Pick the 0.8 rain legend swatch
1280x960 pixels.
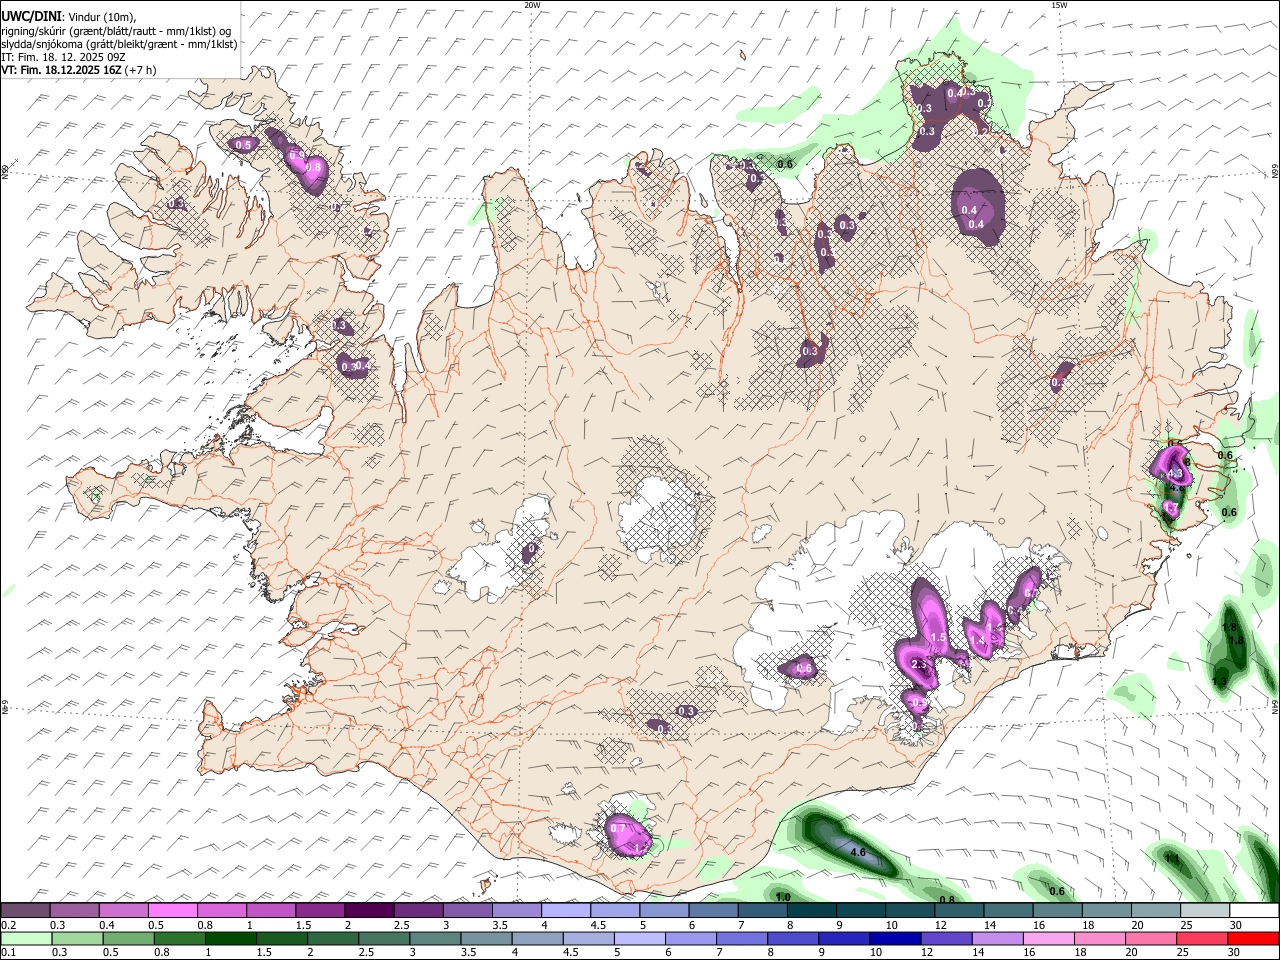[179, 939]
